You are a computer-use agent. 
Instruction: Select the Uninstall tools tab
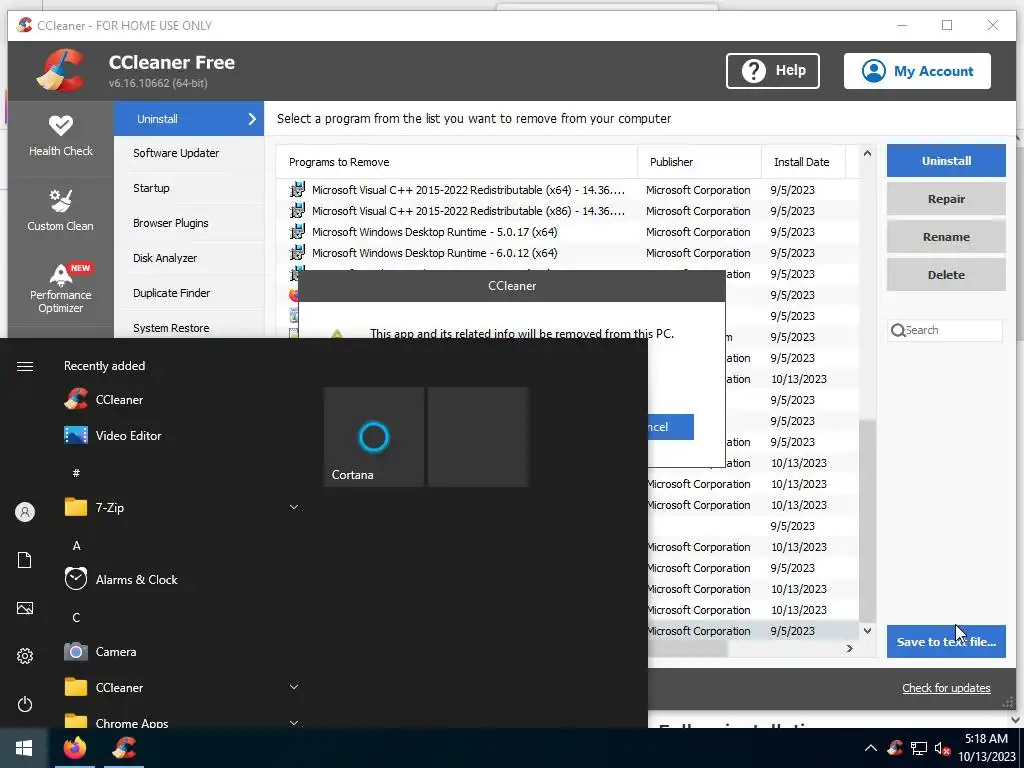pos(189,119)
